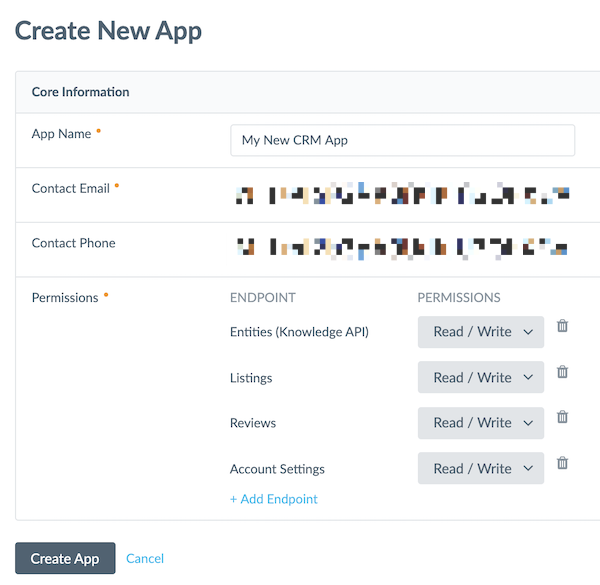The height and width of the screenshot is (585, 600).
Task: Focus the App Name text field
Action: pos(402,140)
